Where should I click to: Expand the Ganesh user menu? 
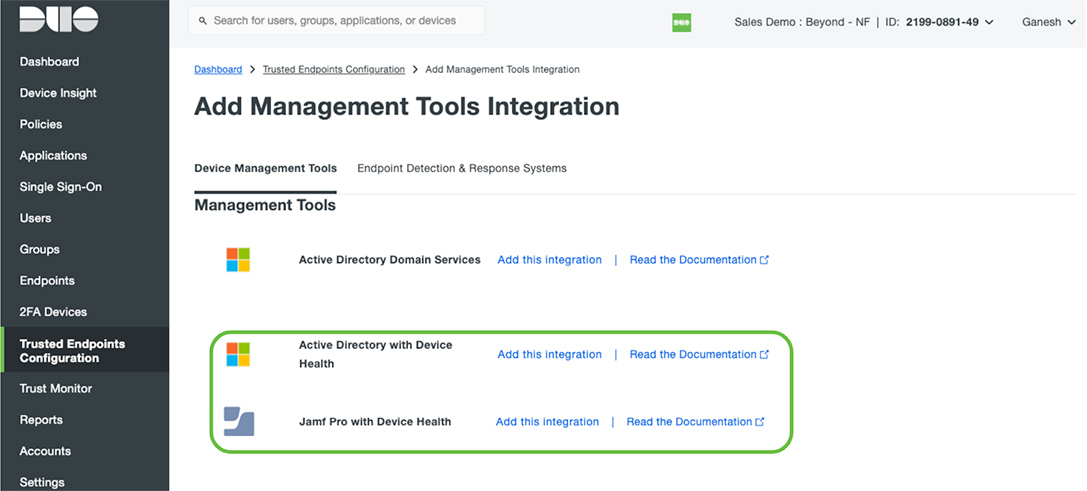pos(1047,22)
